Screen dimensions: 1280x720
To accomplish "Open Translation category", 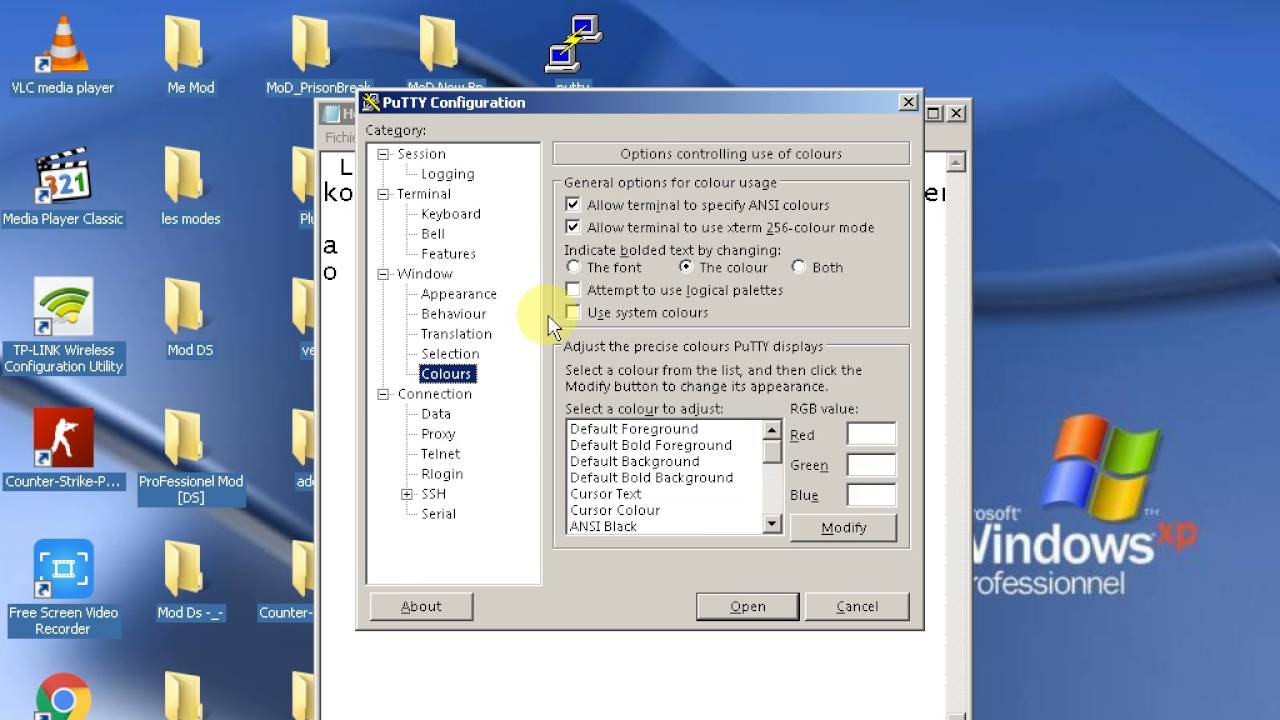I will click(456, 334).
